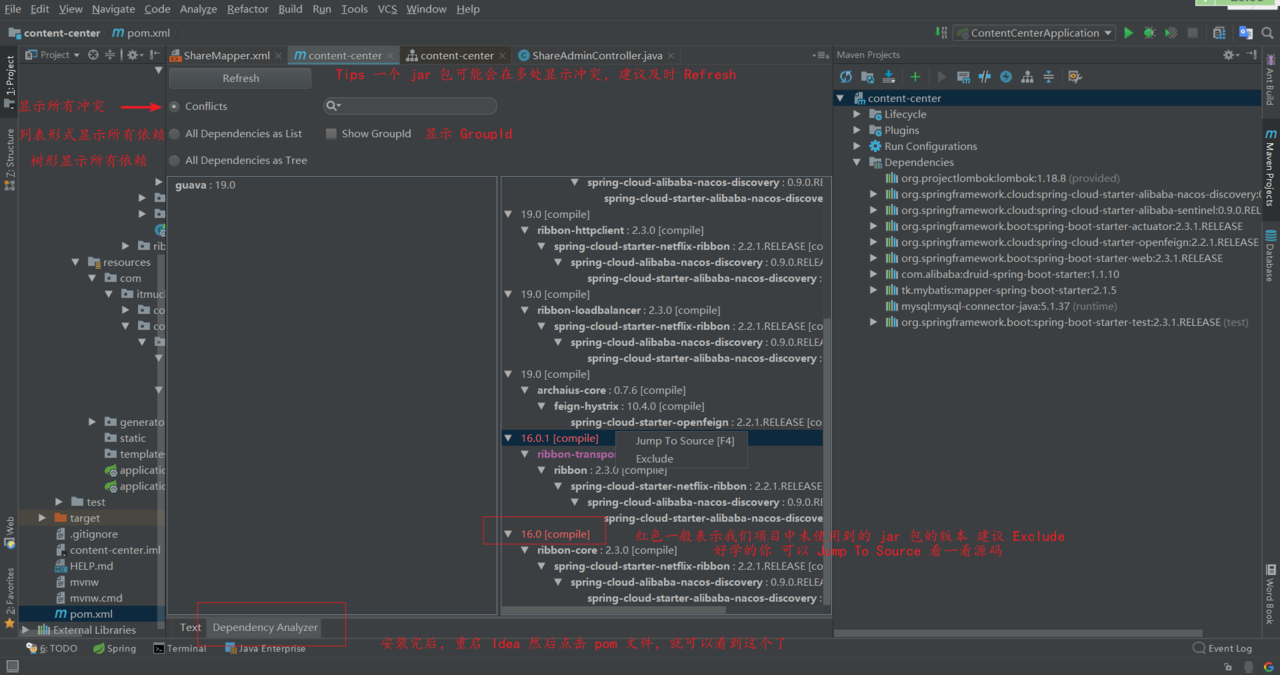
Task: Open the Event Log
Action: coord(1222,648)
